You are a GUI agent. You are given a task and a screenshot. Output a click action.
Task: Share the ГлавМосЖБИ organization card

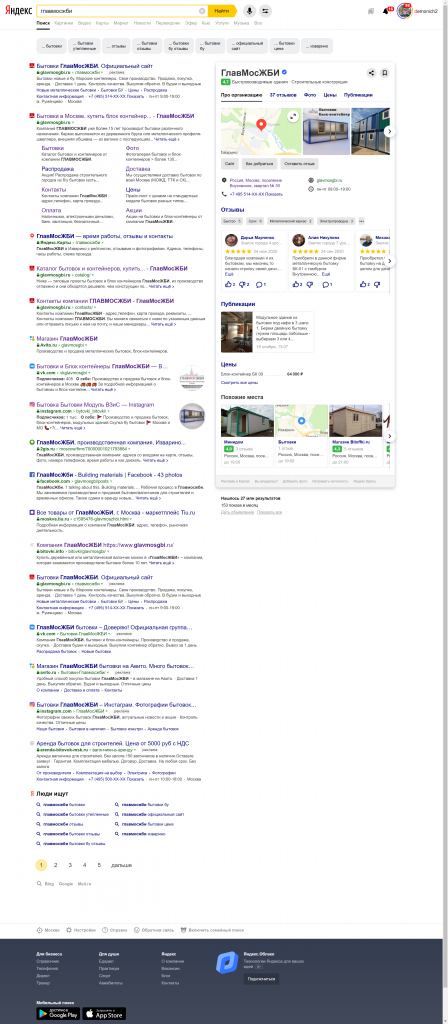point(371,72)
